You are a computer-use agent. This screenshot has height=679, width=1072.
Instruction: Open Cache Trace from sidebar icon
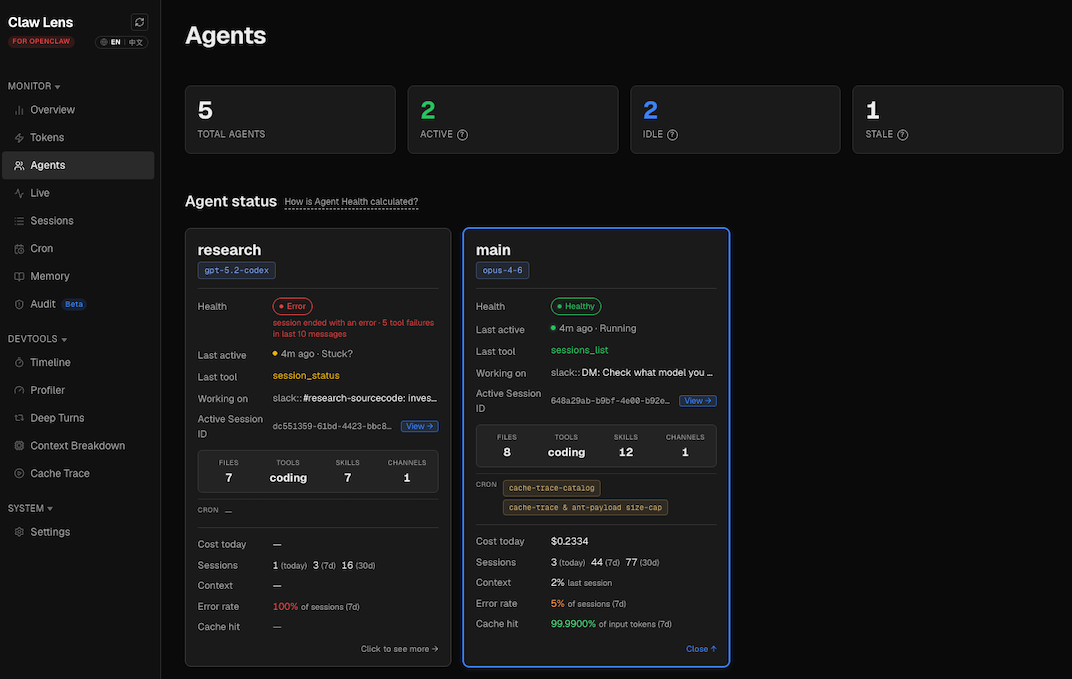click(19, 473)
